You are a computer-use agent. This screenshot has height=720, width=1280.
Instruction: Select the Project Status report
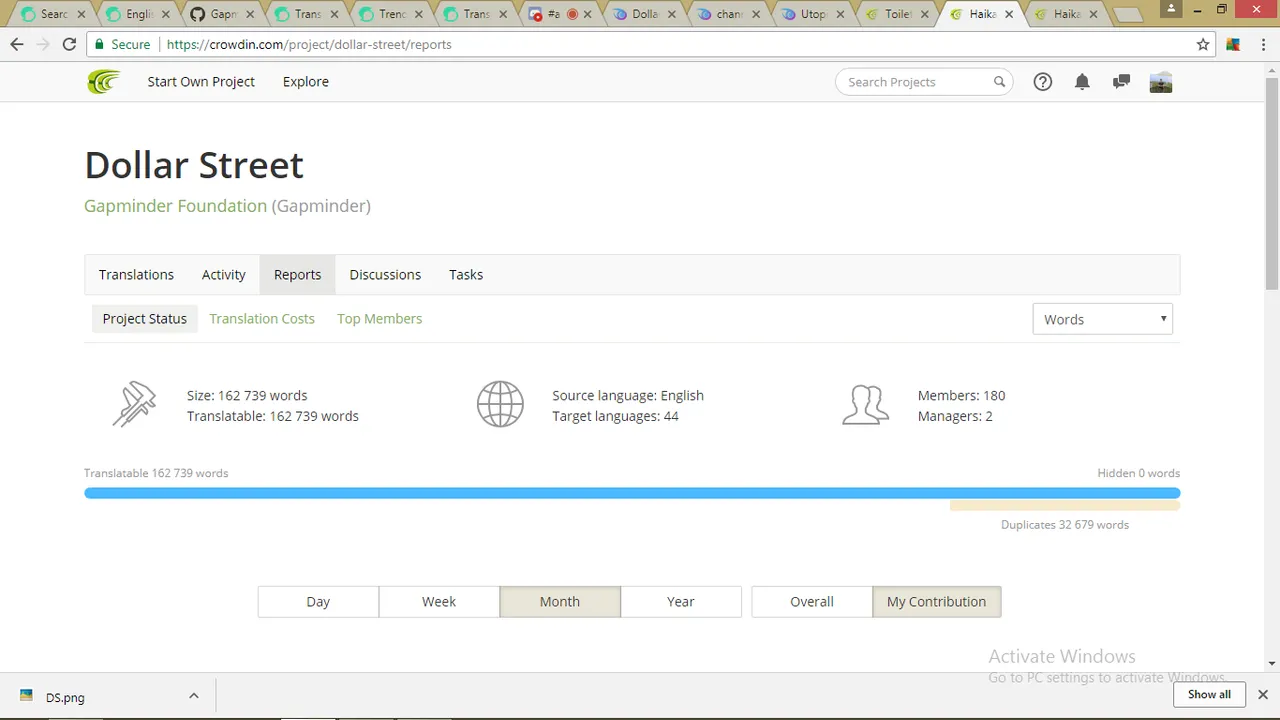tap(145, 319)
